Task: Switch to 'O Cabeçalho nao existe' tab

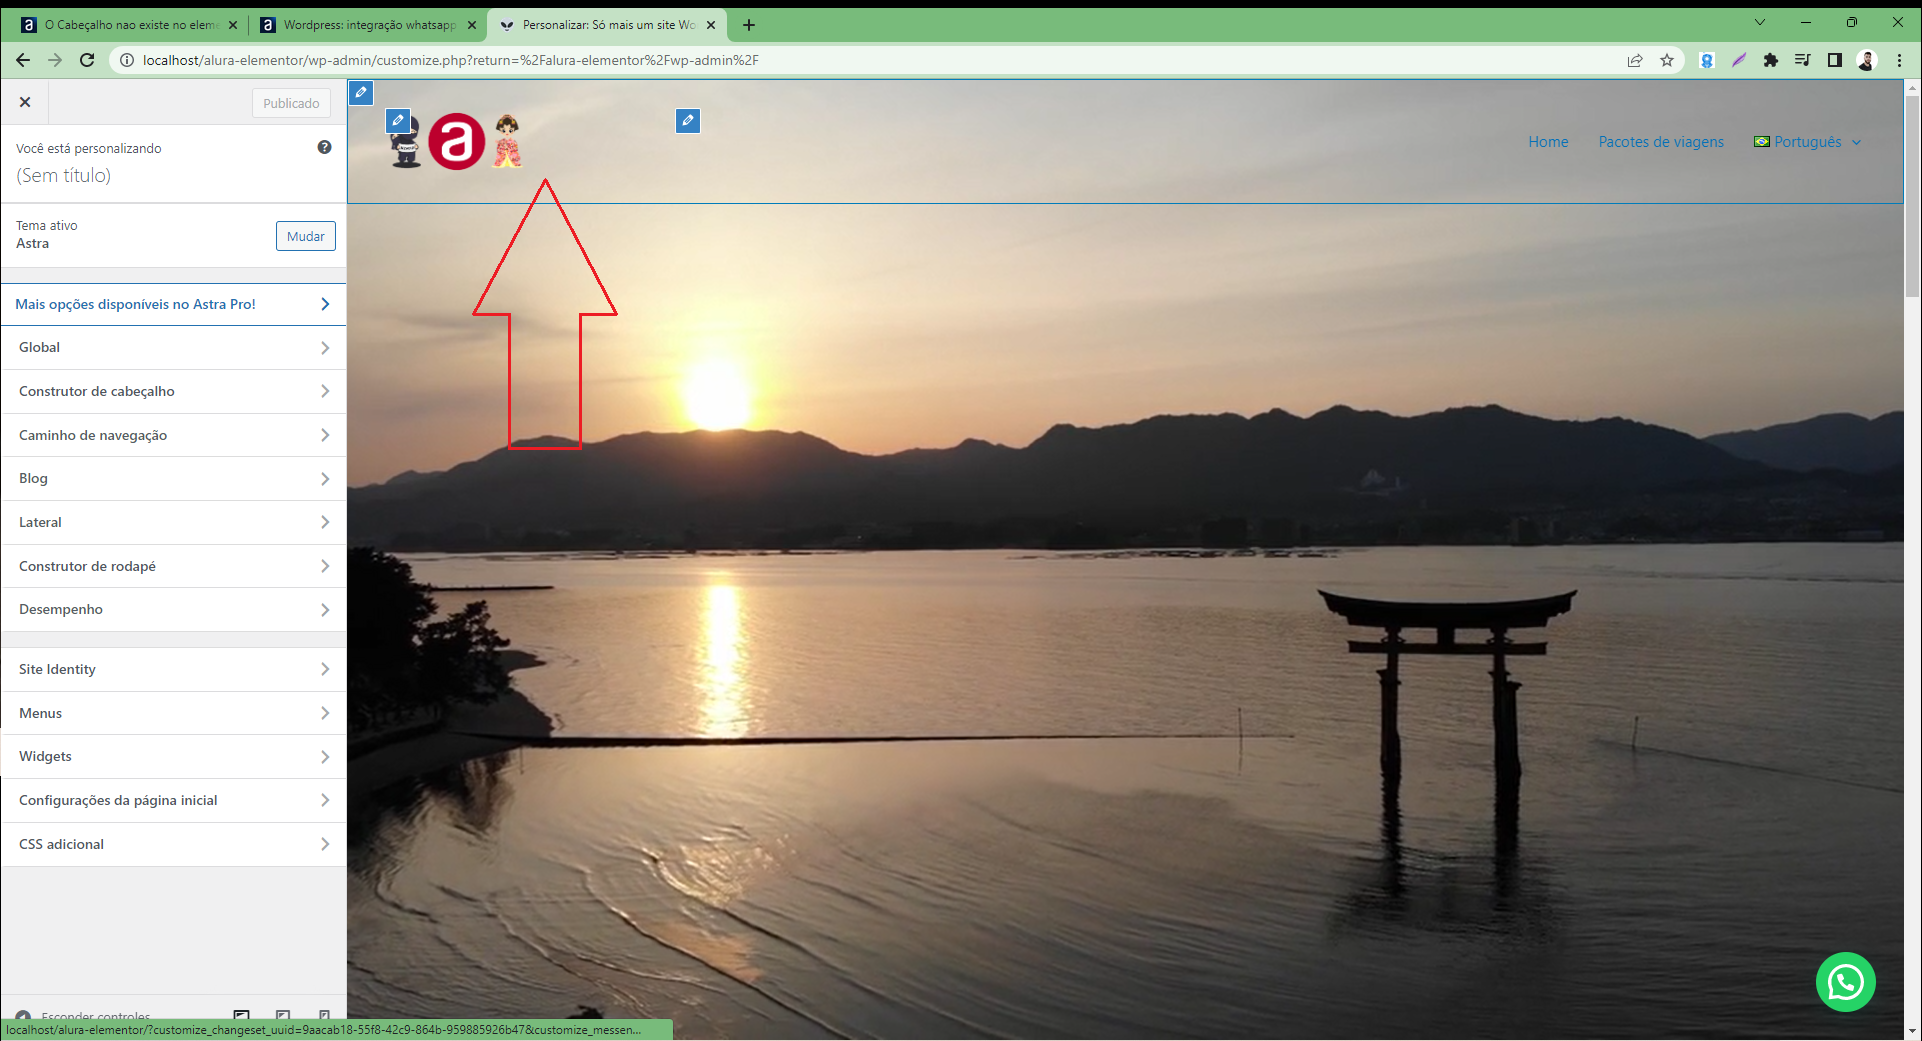Action: 128,25
